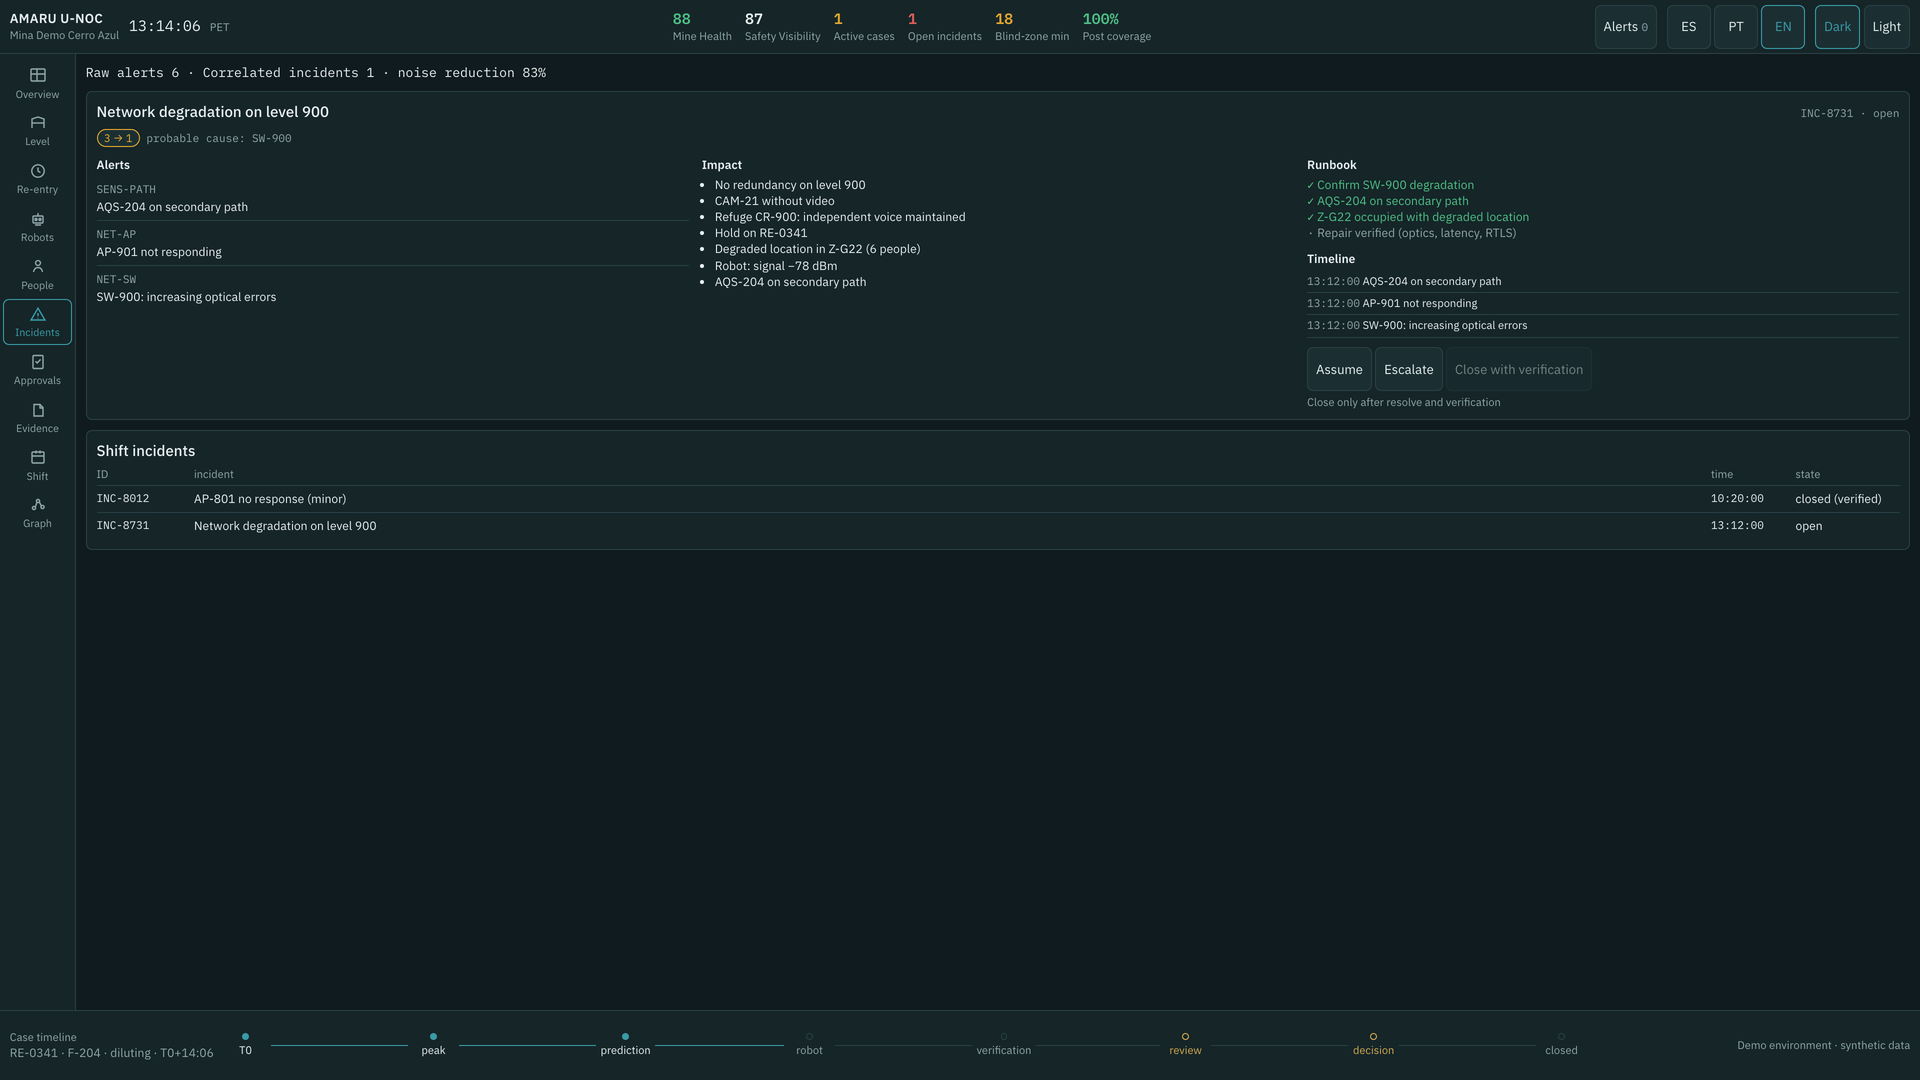The height and width of the screenshot is (1080, 1920).
Task: Go to the Level view icon
Action: 37,123
